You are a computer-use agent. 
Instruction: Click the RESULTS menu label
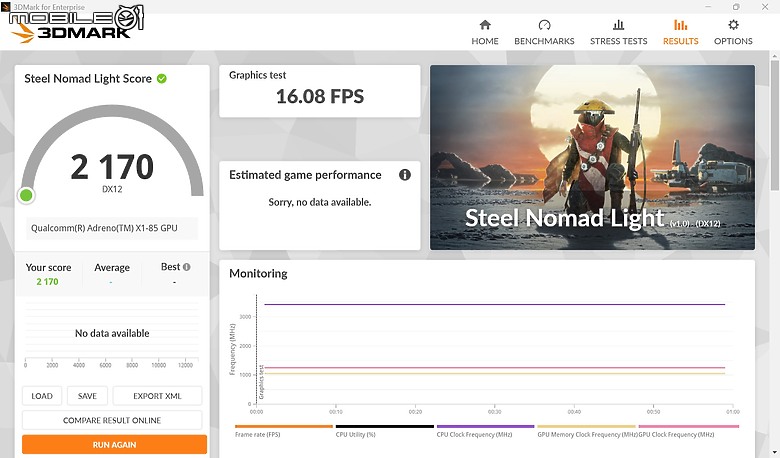click(x=681, y=41)
